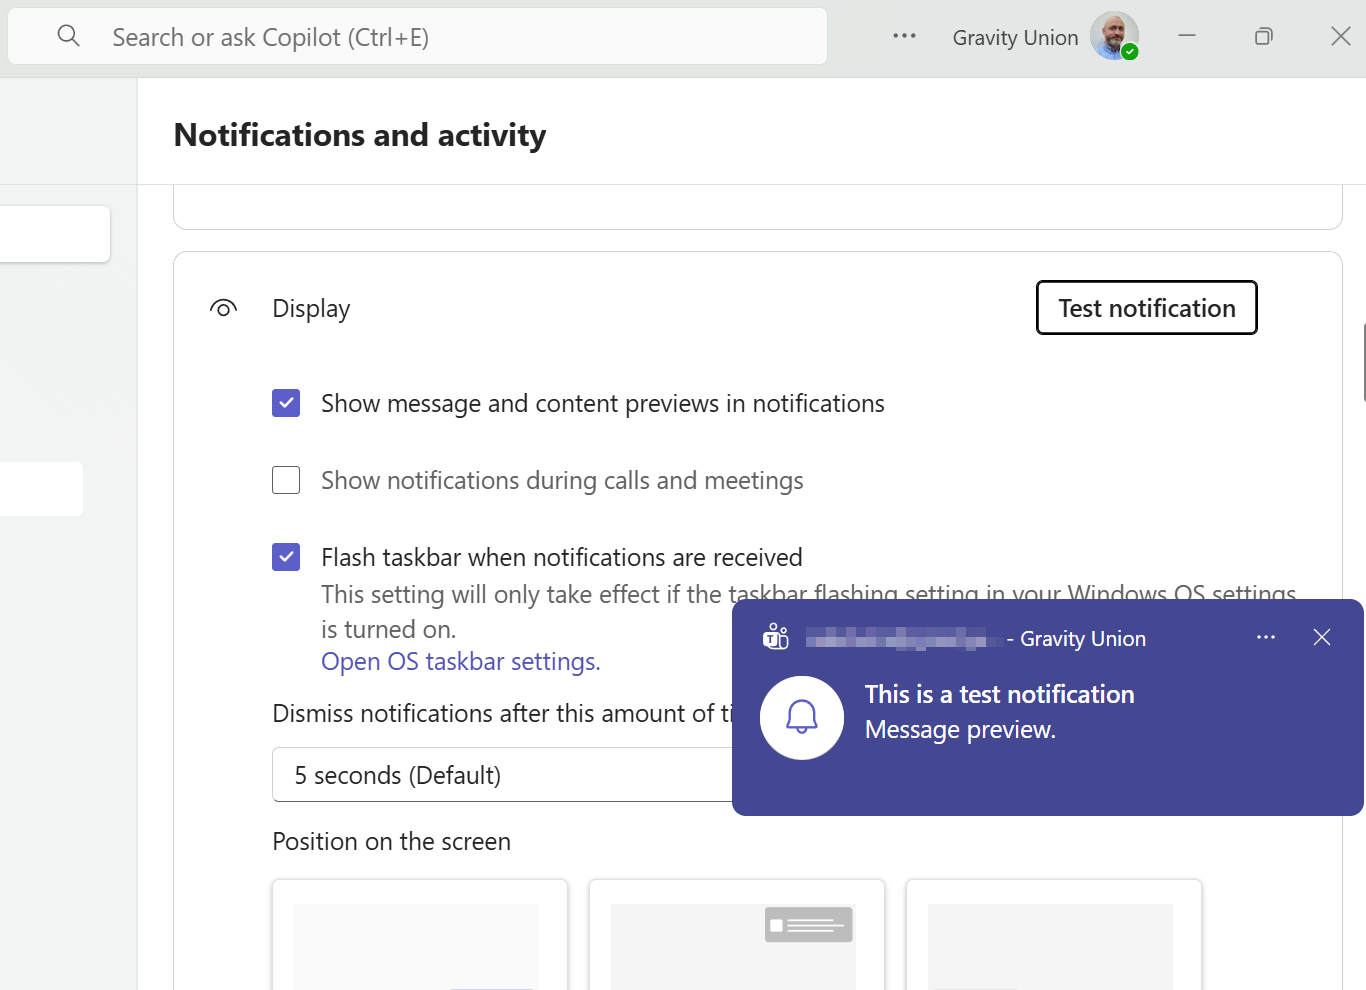
Task: Send a Test notification
Action: (1147, 308)
